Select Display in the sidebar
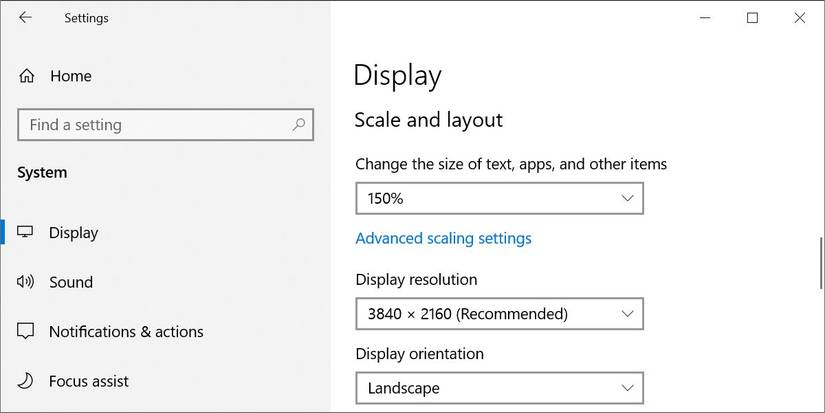The width and height of the screenshot is (825, 413). (x=74, y=232)
